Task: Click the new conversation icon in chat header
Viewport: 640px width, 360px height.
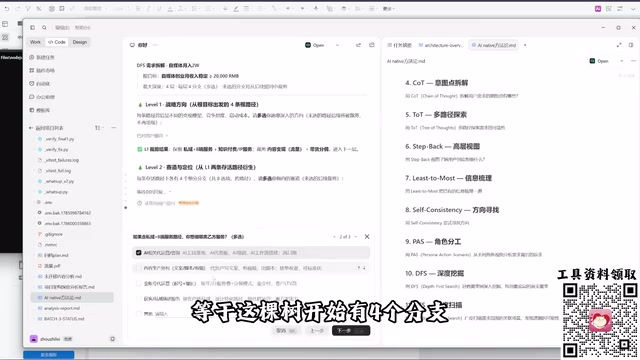Action: point(372,45)
